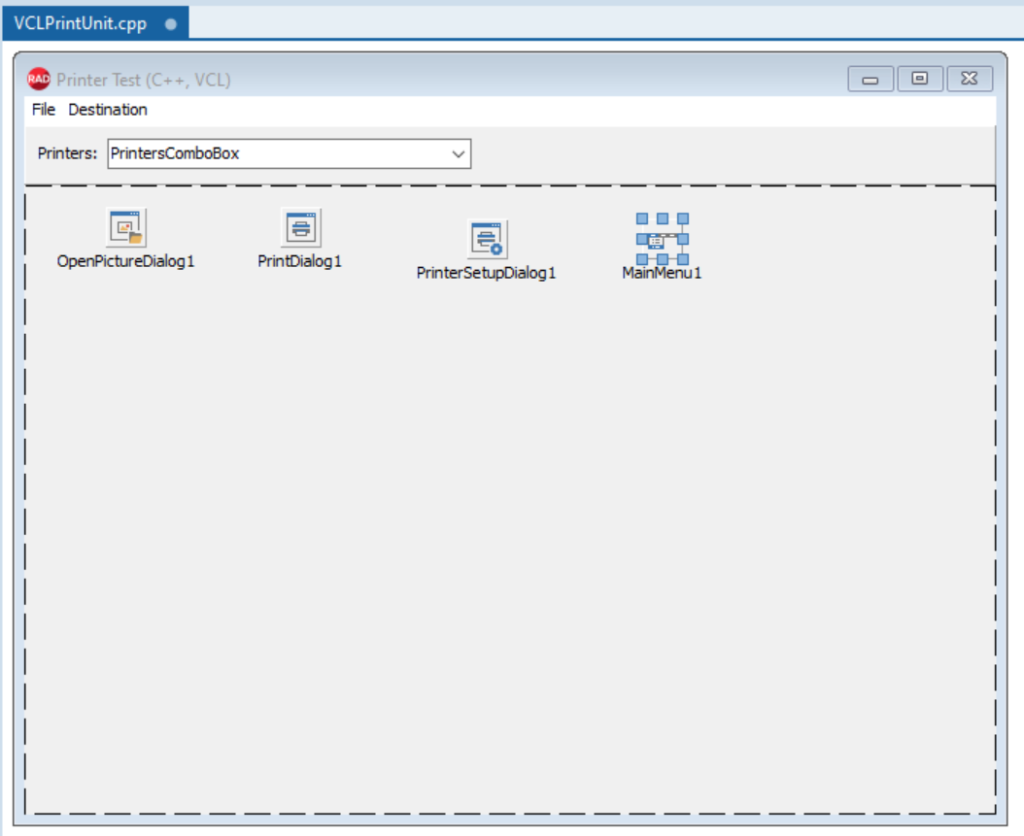Screen dimensions: 1024x836
Task: Click the picture icon on OpenPictureDialog1
Action: coord(126,227)
